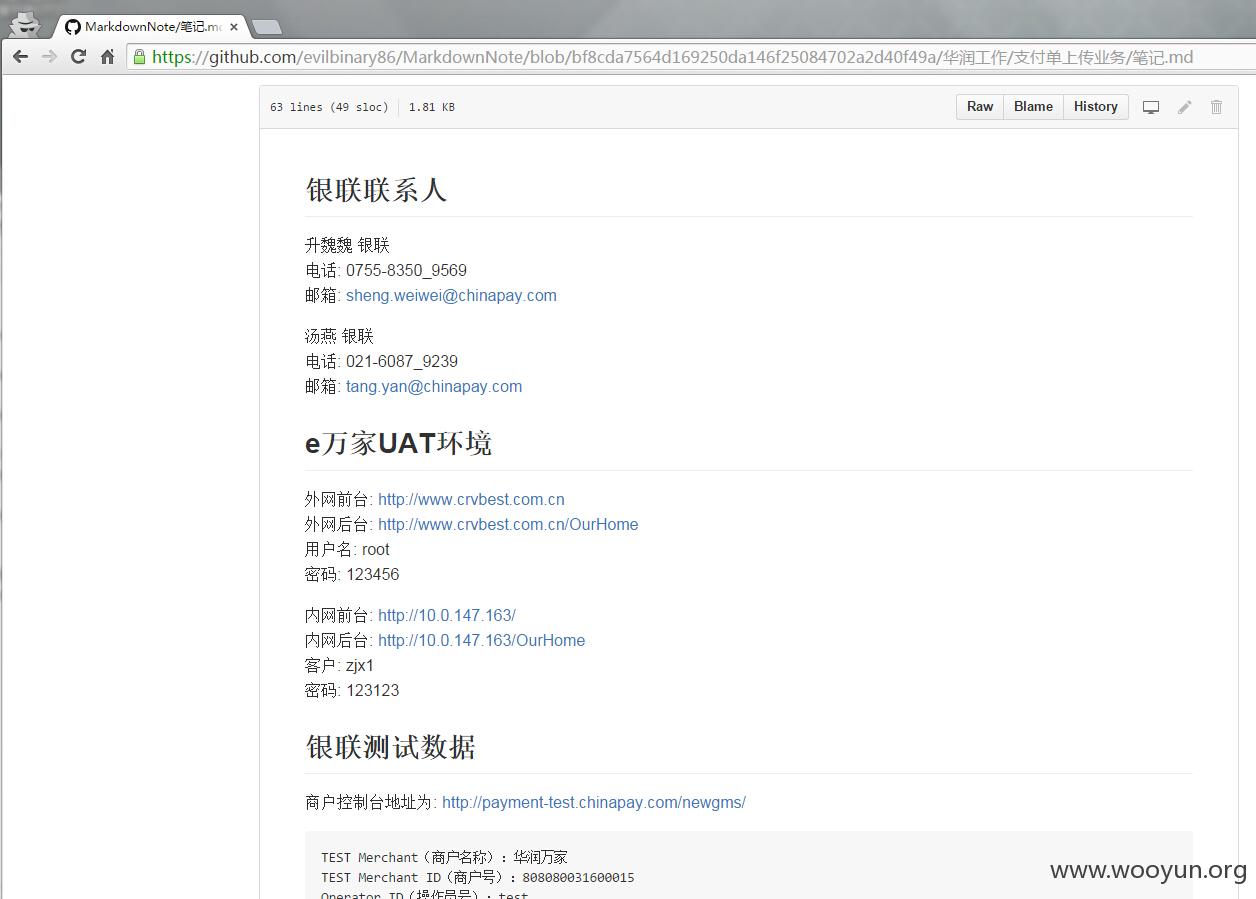Open the Blame view

[x=1033, y=107]
